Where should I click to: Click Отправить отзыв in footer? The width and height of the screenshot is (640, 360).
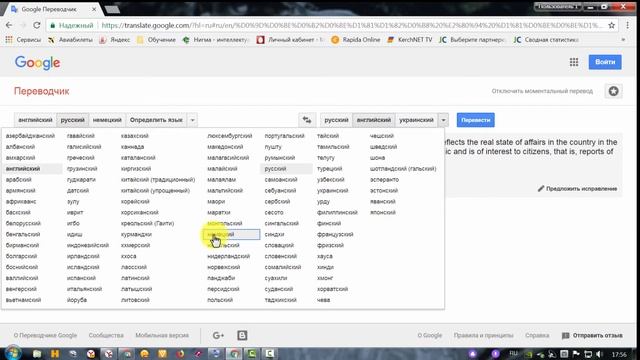[592, 336]
